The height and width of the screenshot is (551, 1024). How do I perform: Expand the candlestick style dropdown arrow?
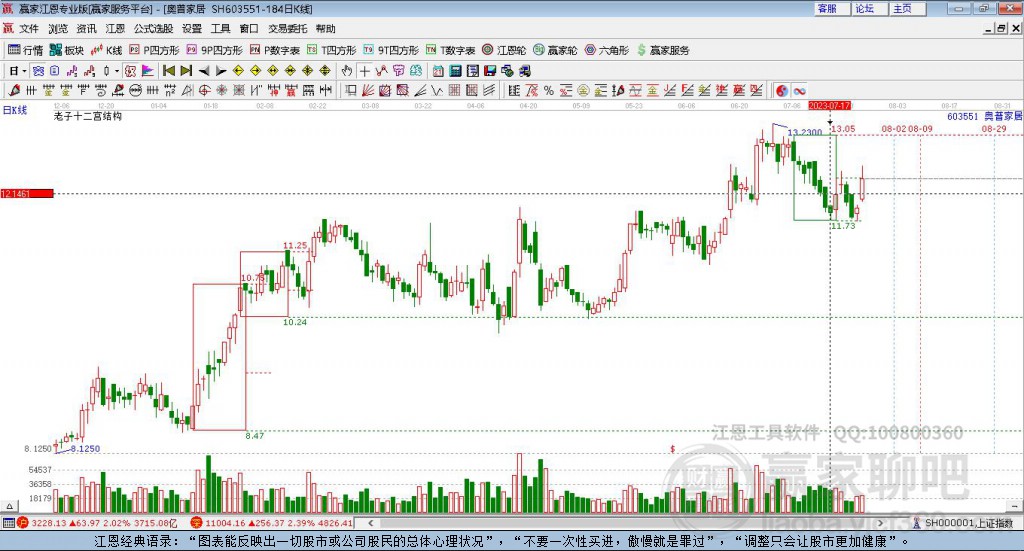click(117, 71)
